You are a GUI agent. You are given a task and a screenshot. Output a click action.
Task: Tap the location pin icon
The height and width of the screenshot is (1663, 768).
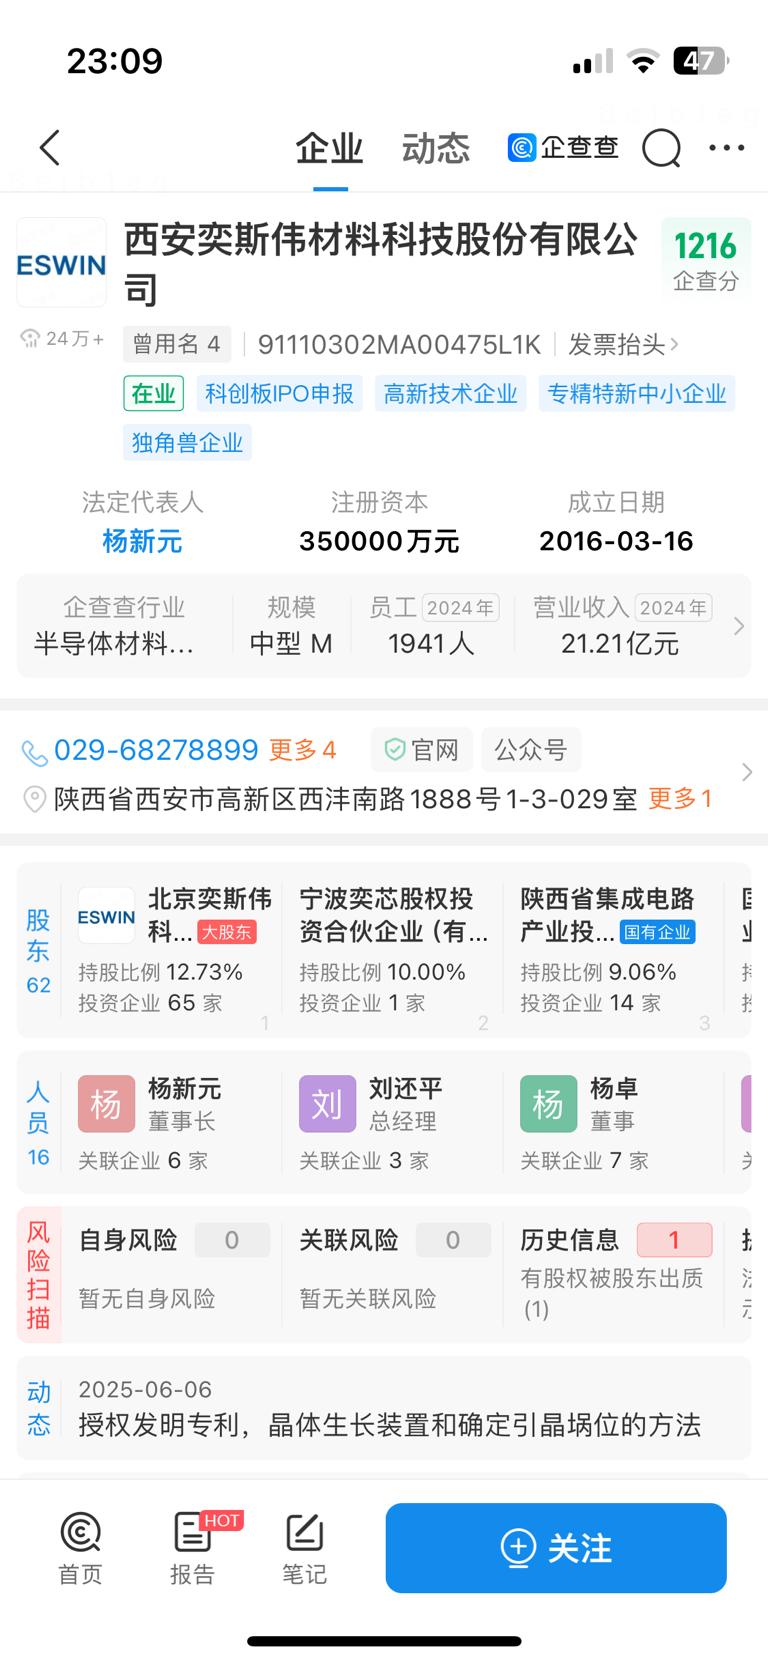[x=34, y=799]
